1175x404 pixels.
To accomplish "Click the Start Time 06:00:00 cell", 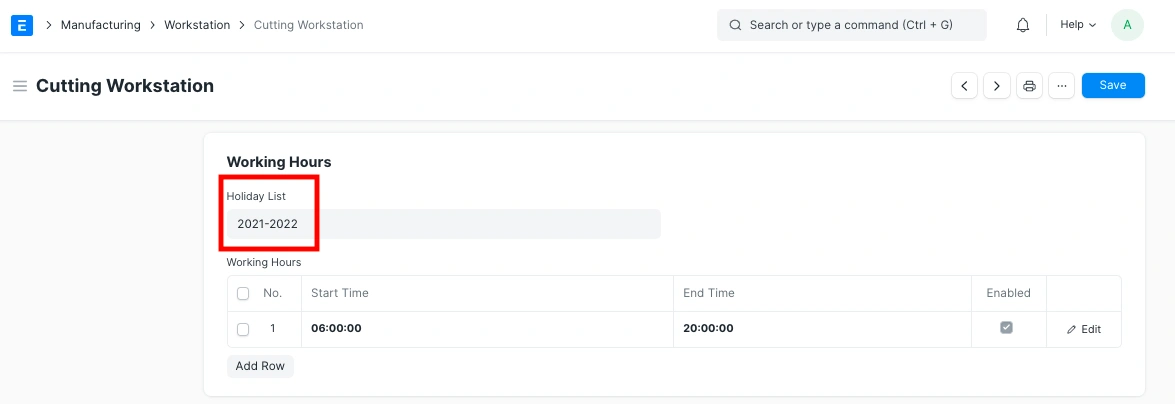I will tap(486, 329).
